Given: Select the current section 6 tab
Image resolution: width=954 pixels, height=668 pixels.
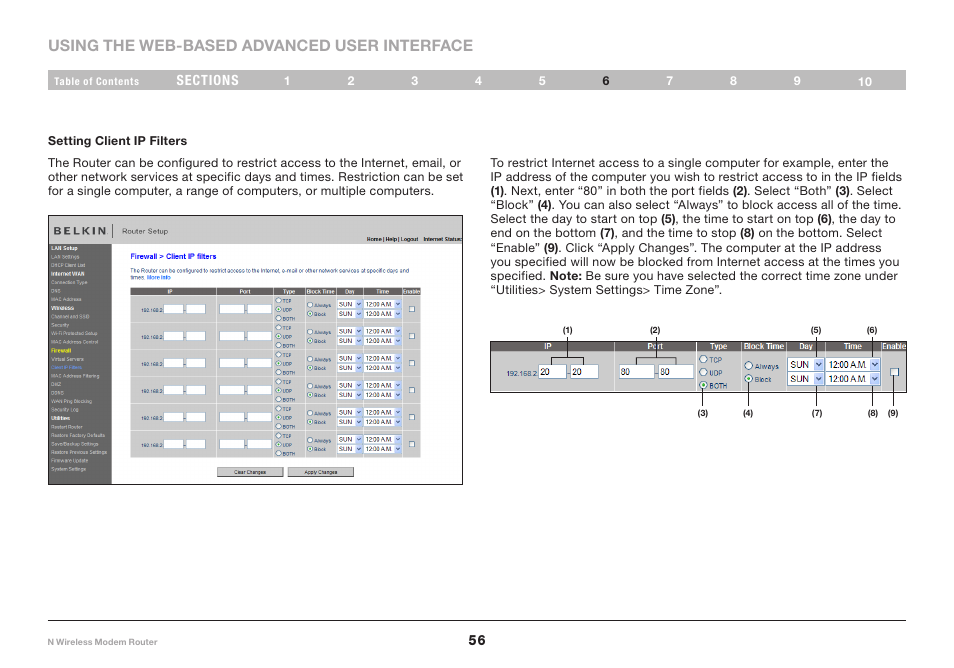Looking at the screenshot, I should (606, 81).
